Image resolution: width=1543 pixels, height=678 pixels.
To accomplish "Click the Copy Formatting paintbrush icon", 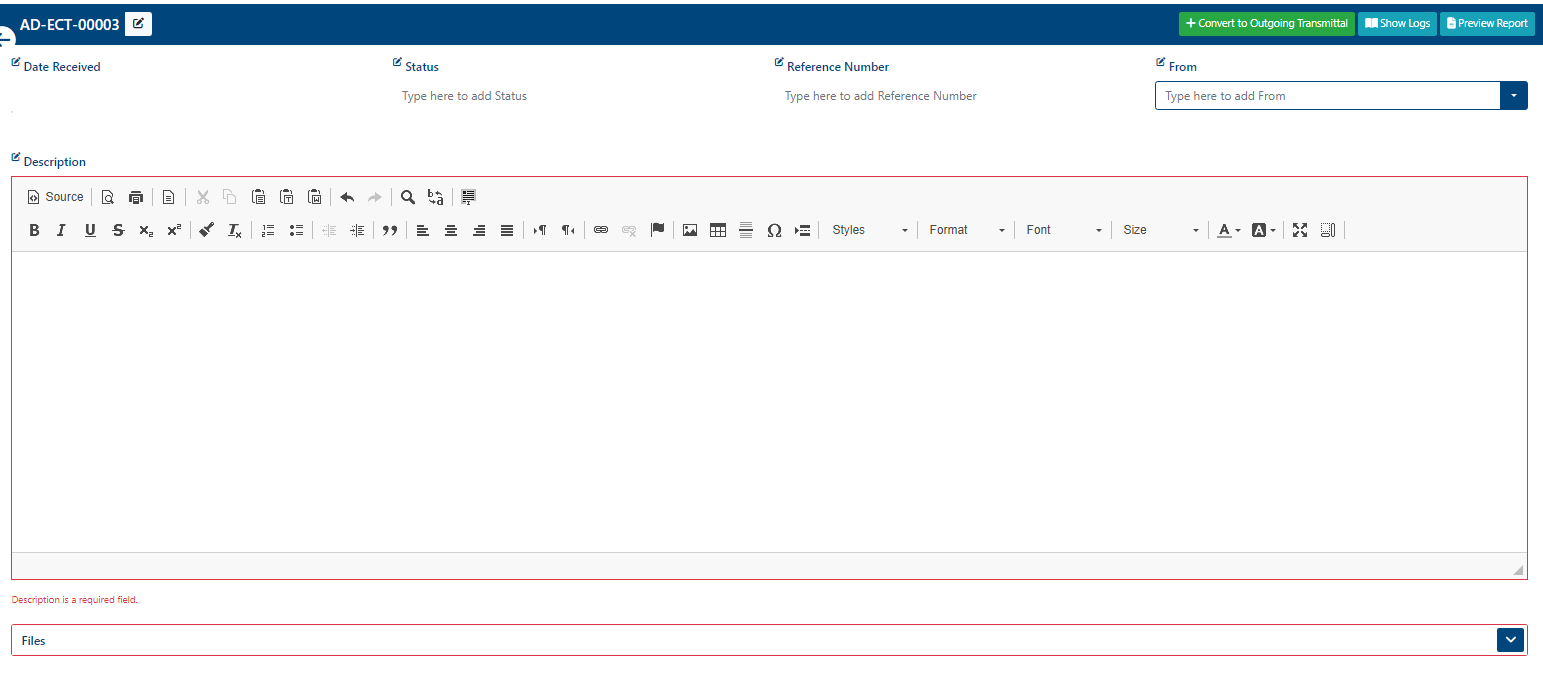I will [207, 230].
